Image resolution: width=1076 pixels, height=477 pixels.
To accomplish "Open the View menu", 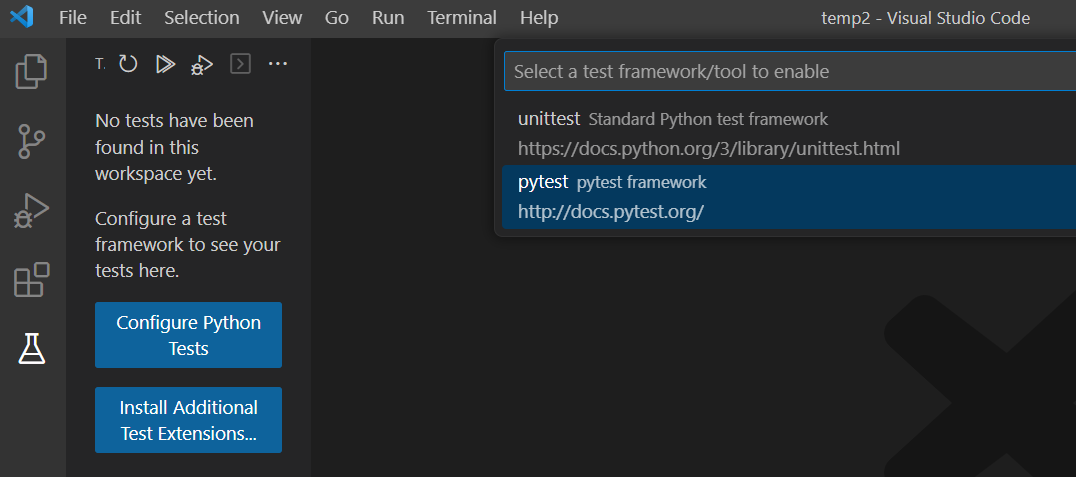I will pos(282,18).
